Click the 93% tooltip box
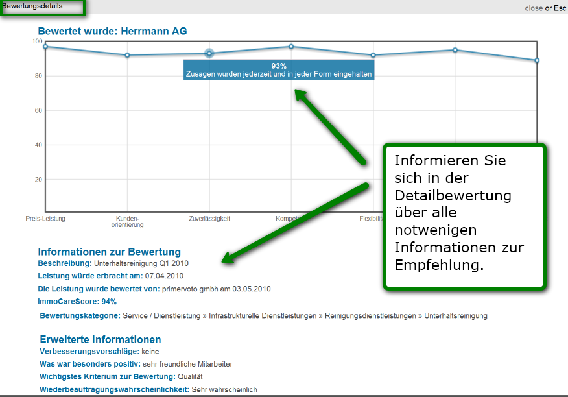This screenshot has width=568, height=397. click(279, 70)
